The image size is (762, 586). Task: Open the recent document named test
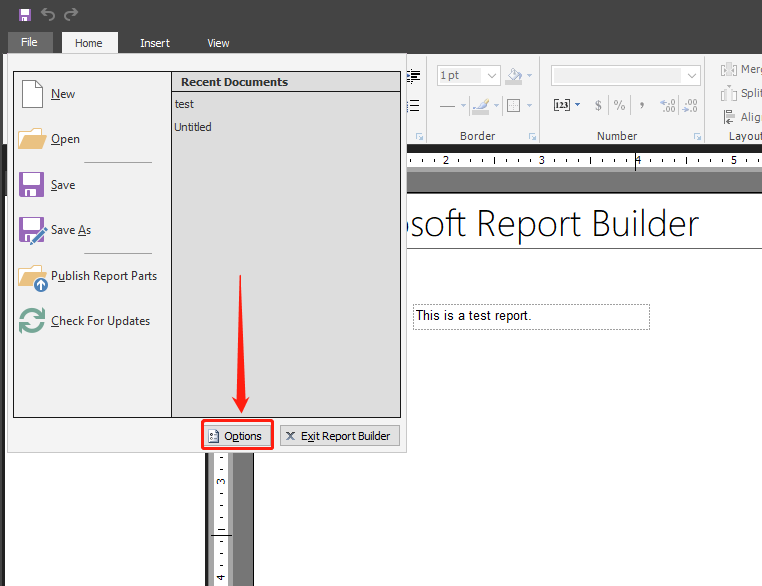click(184, 104)
